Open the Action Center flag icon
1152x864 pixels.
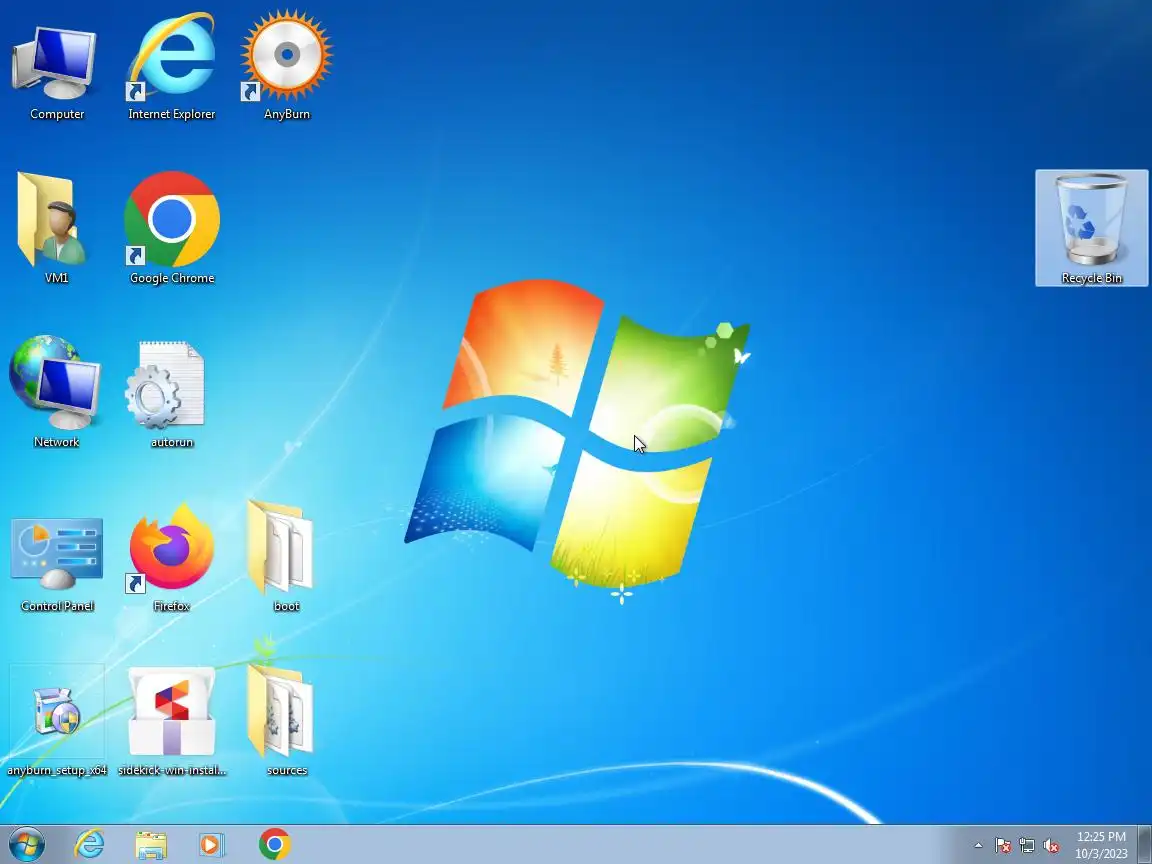tap(1002, 846)
